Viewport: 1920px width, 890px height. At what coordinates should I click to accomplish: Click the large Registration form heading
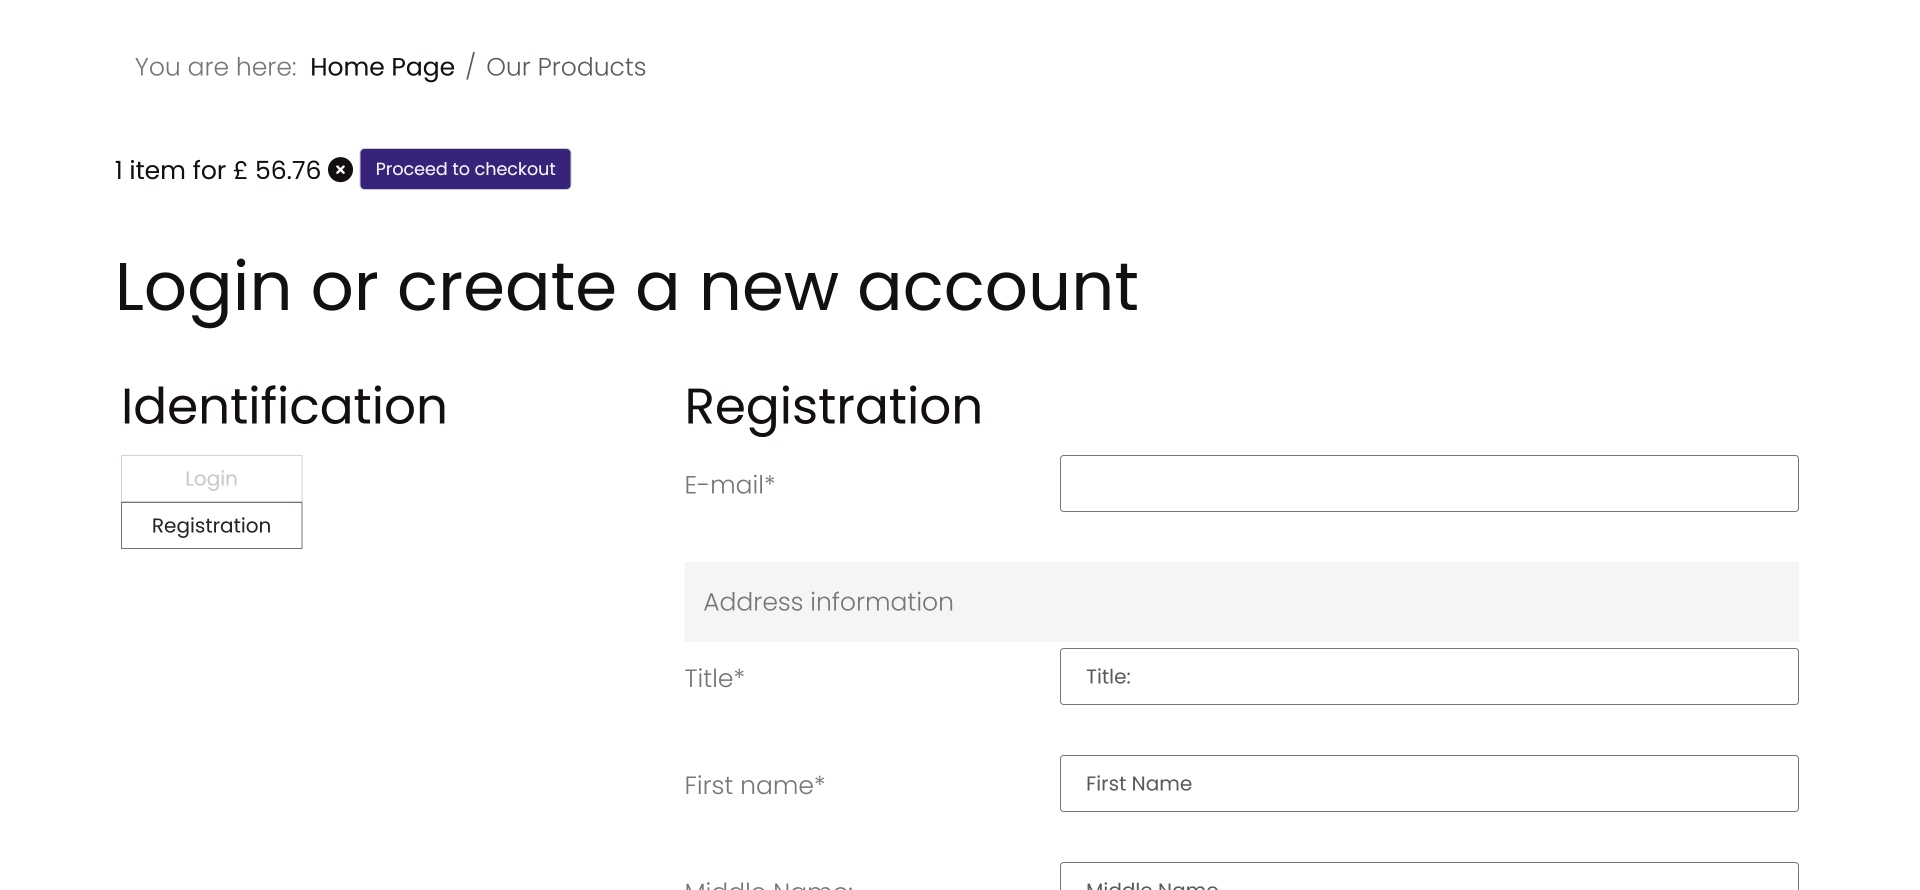pos(833,407)
